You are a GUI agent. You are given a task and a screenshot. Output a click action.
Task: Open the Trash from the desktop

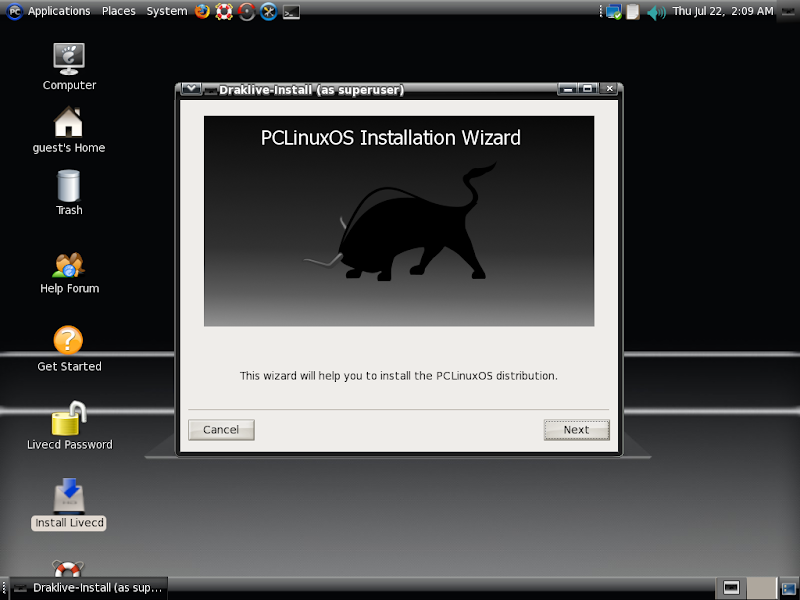68,183
